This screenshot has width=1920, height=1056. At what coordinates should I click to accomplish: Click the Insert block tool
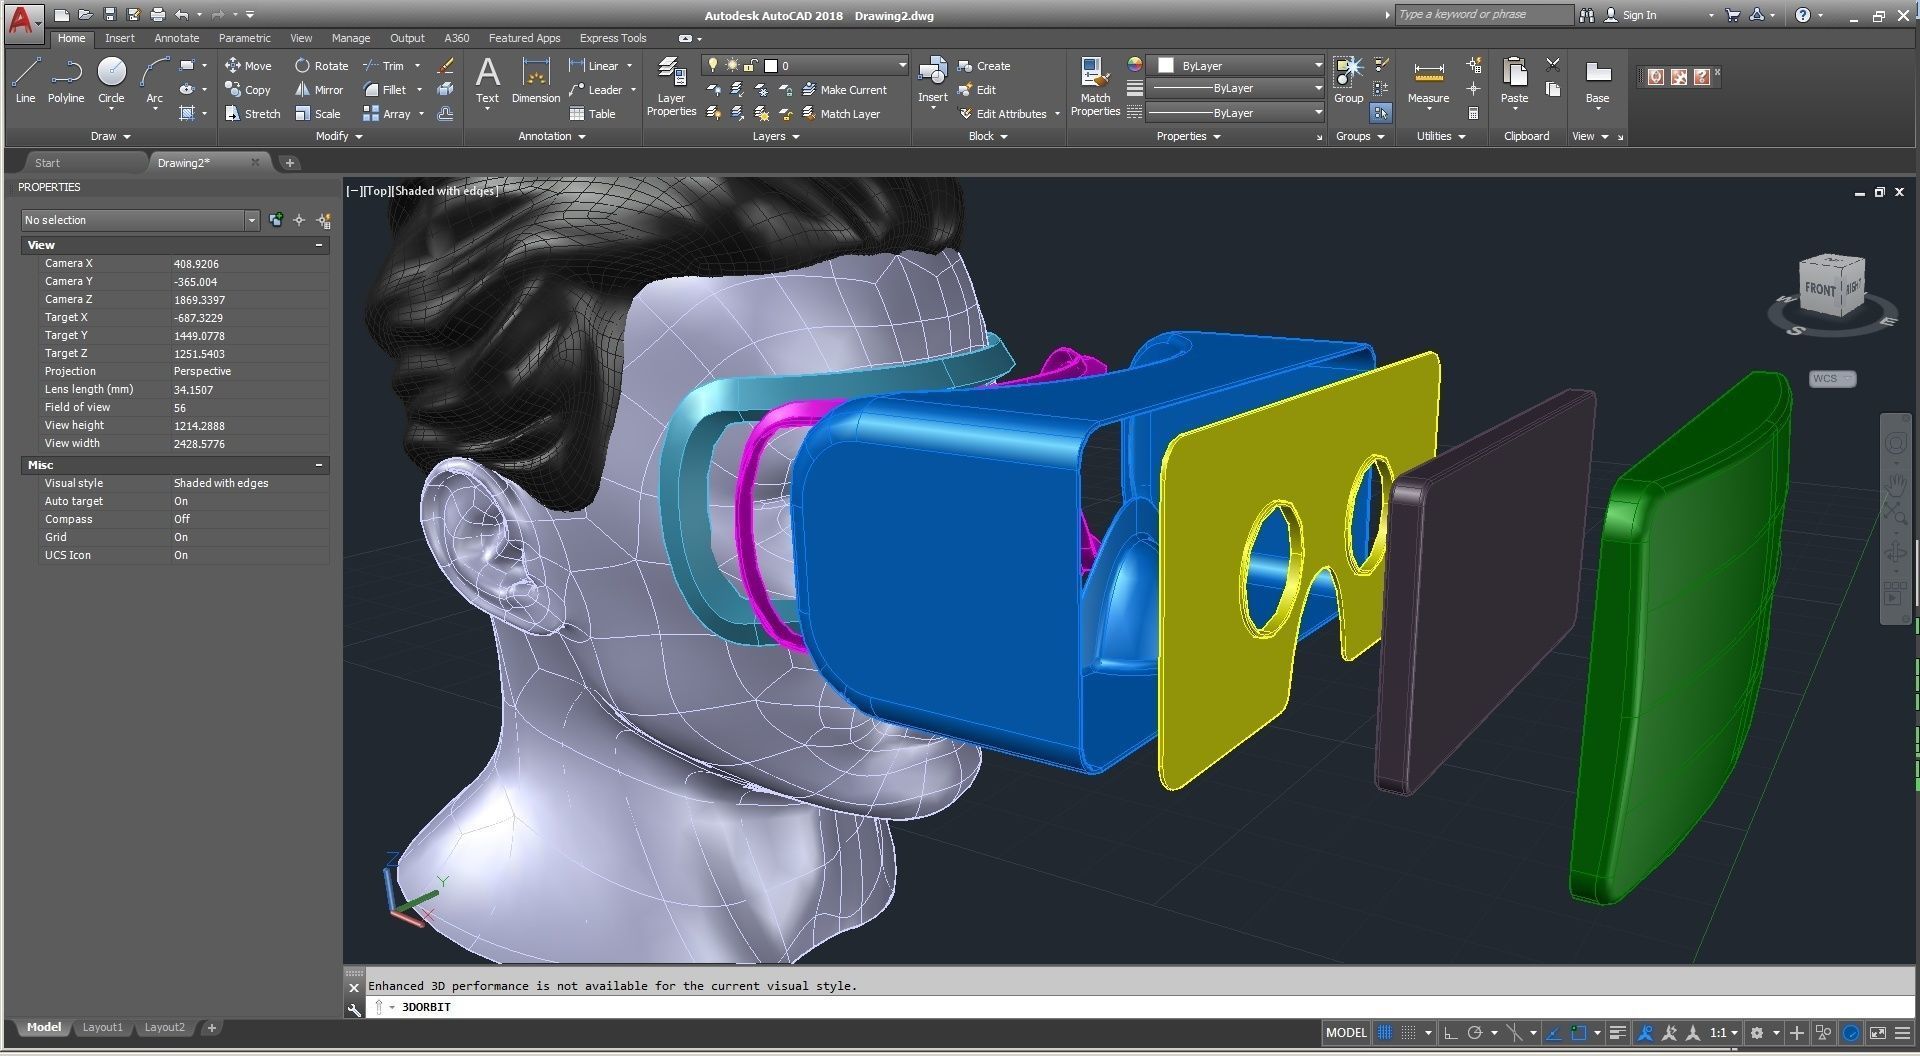(933, 80)
